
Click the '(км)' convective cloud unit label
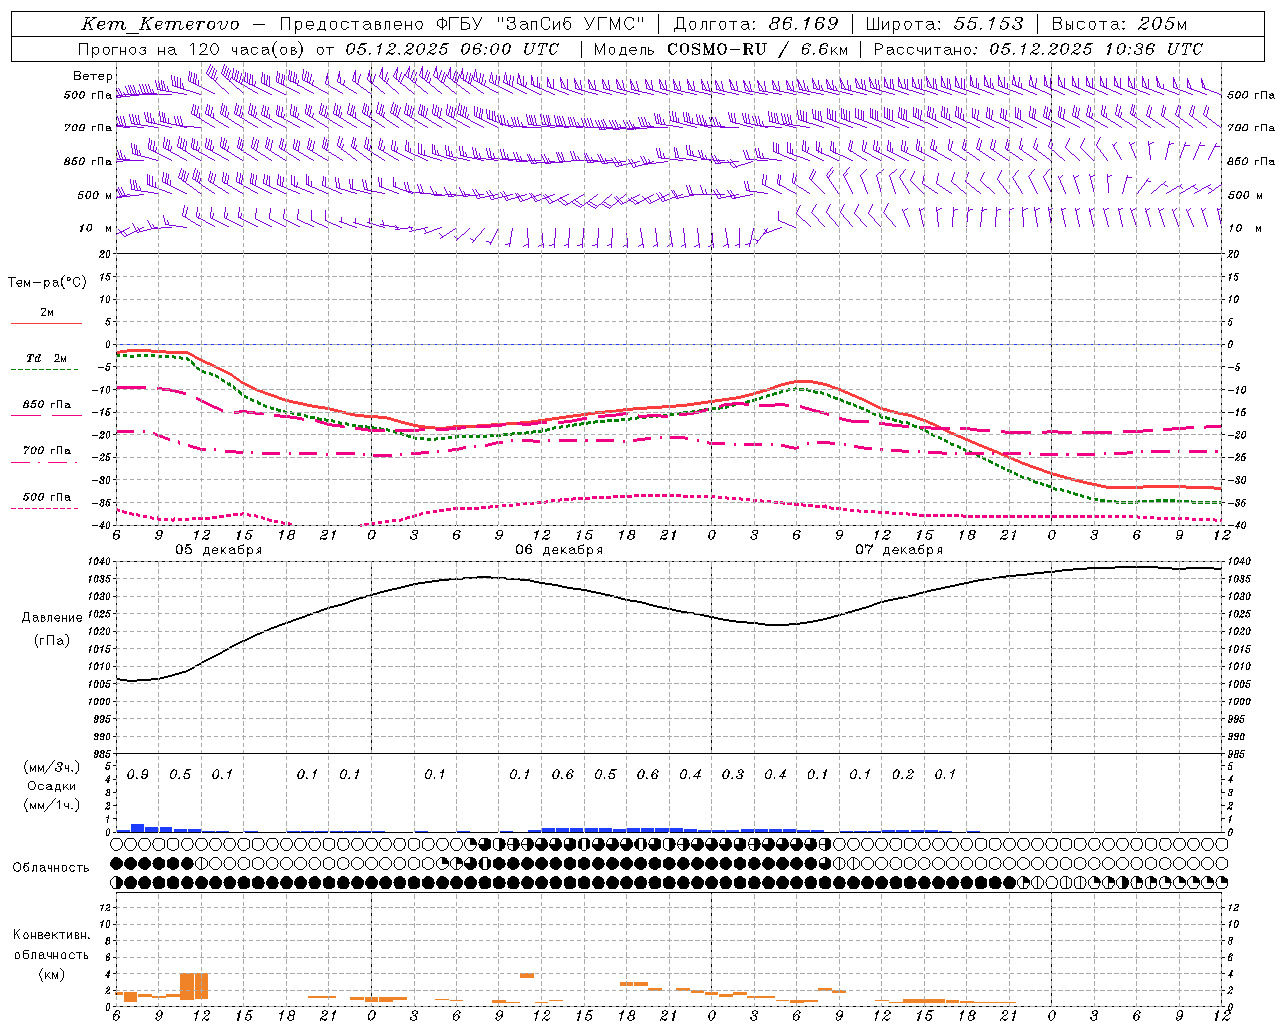(x=51, y=974)
